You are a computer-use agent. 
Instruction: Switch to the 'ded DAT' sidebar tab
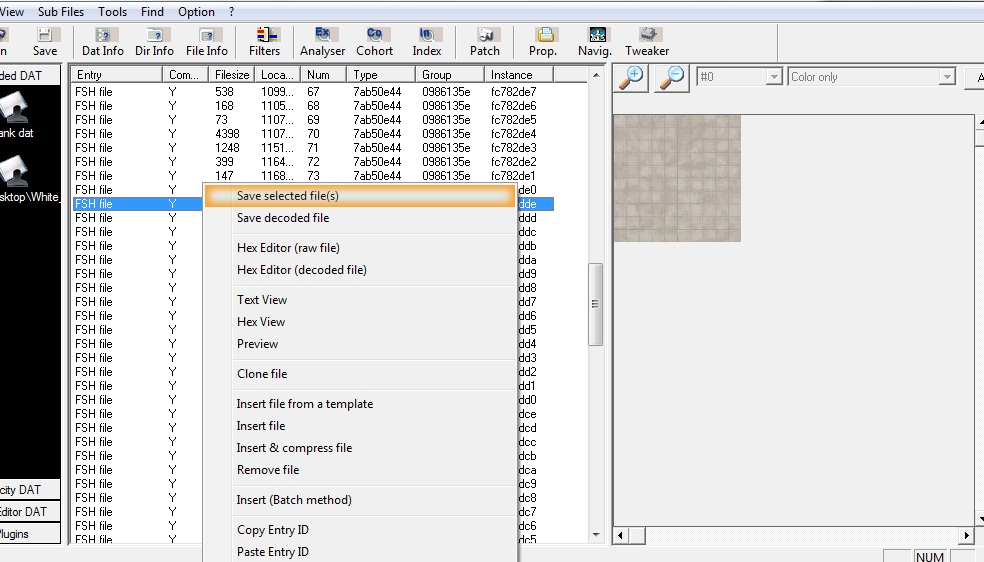pyautogui.click(x=29, y=75)
